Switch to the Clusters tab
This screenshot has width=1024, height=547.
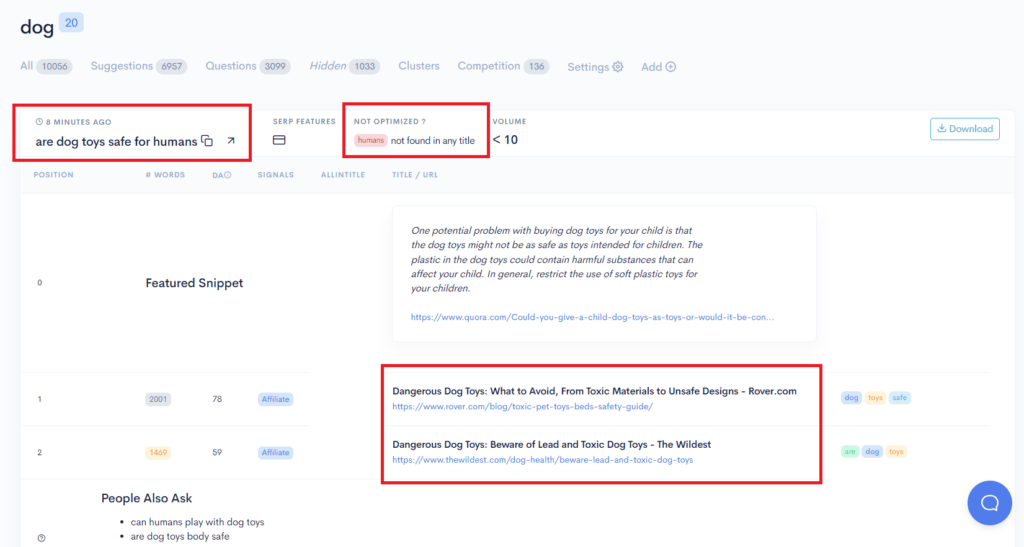(419, 66)
